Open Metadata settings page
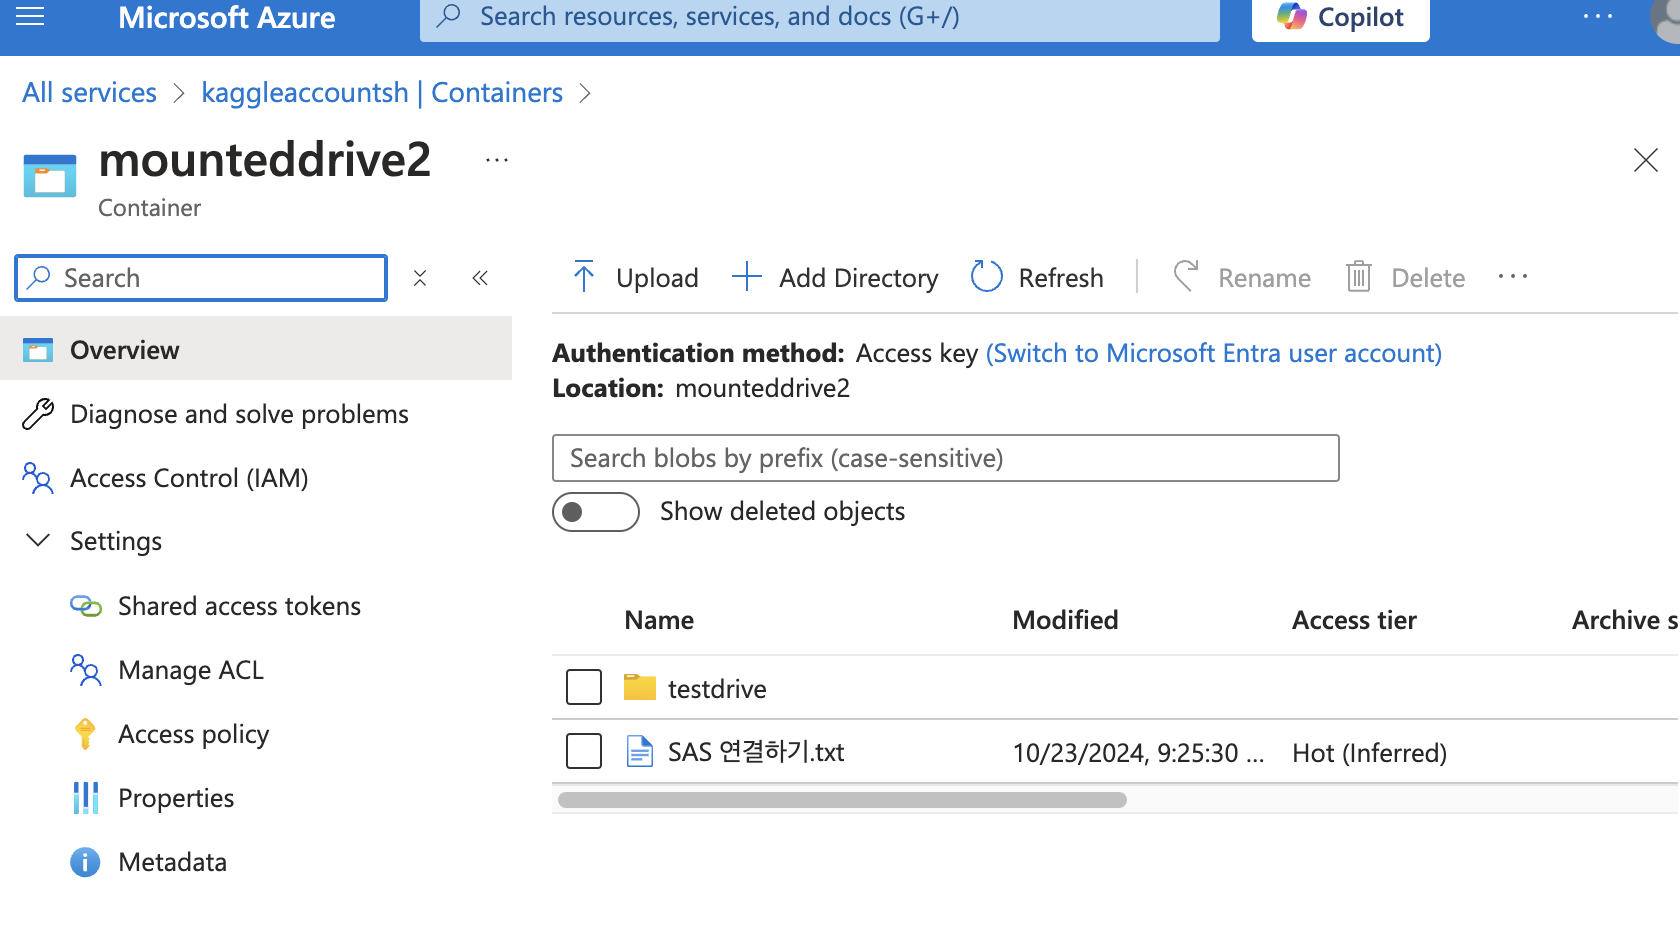Screen dimensions: 1680x930 click(x=172, y=862)
